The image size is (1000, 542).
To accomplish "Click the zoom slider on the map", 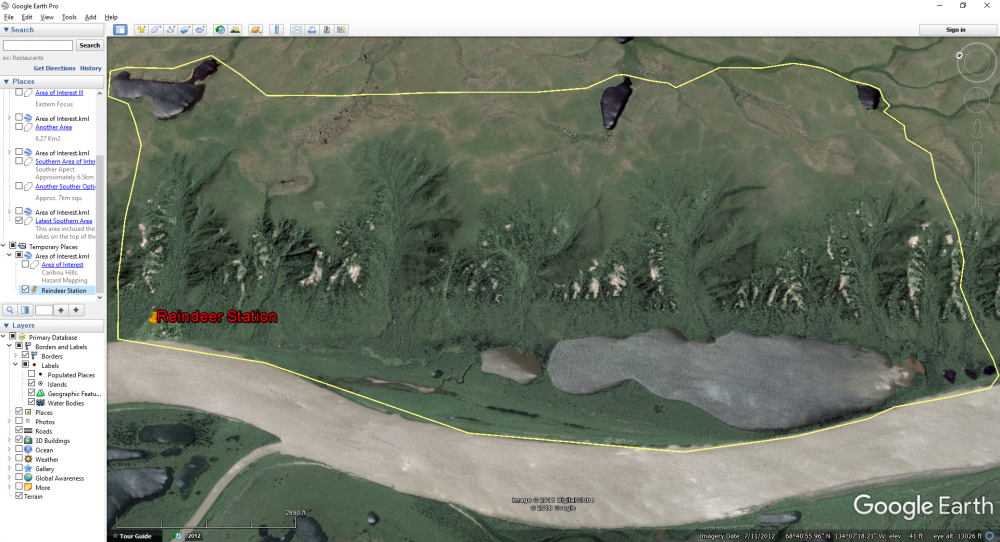I will click(976, 179).
